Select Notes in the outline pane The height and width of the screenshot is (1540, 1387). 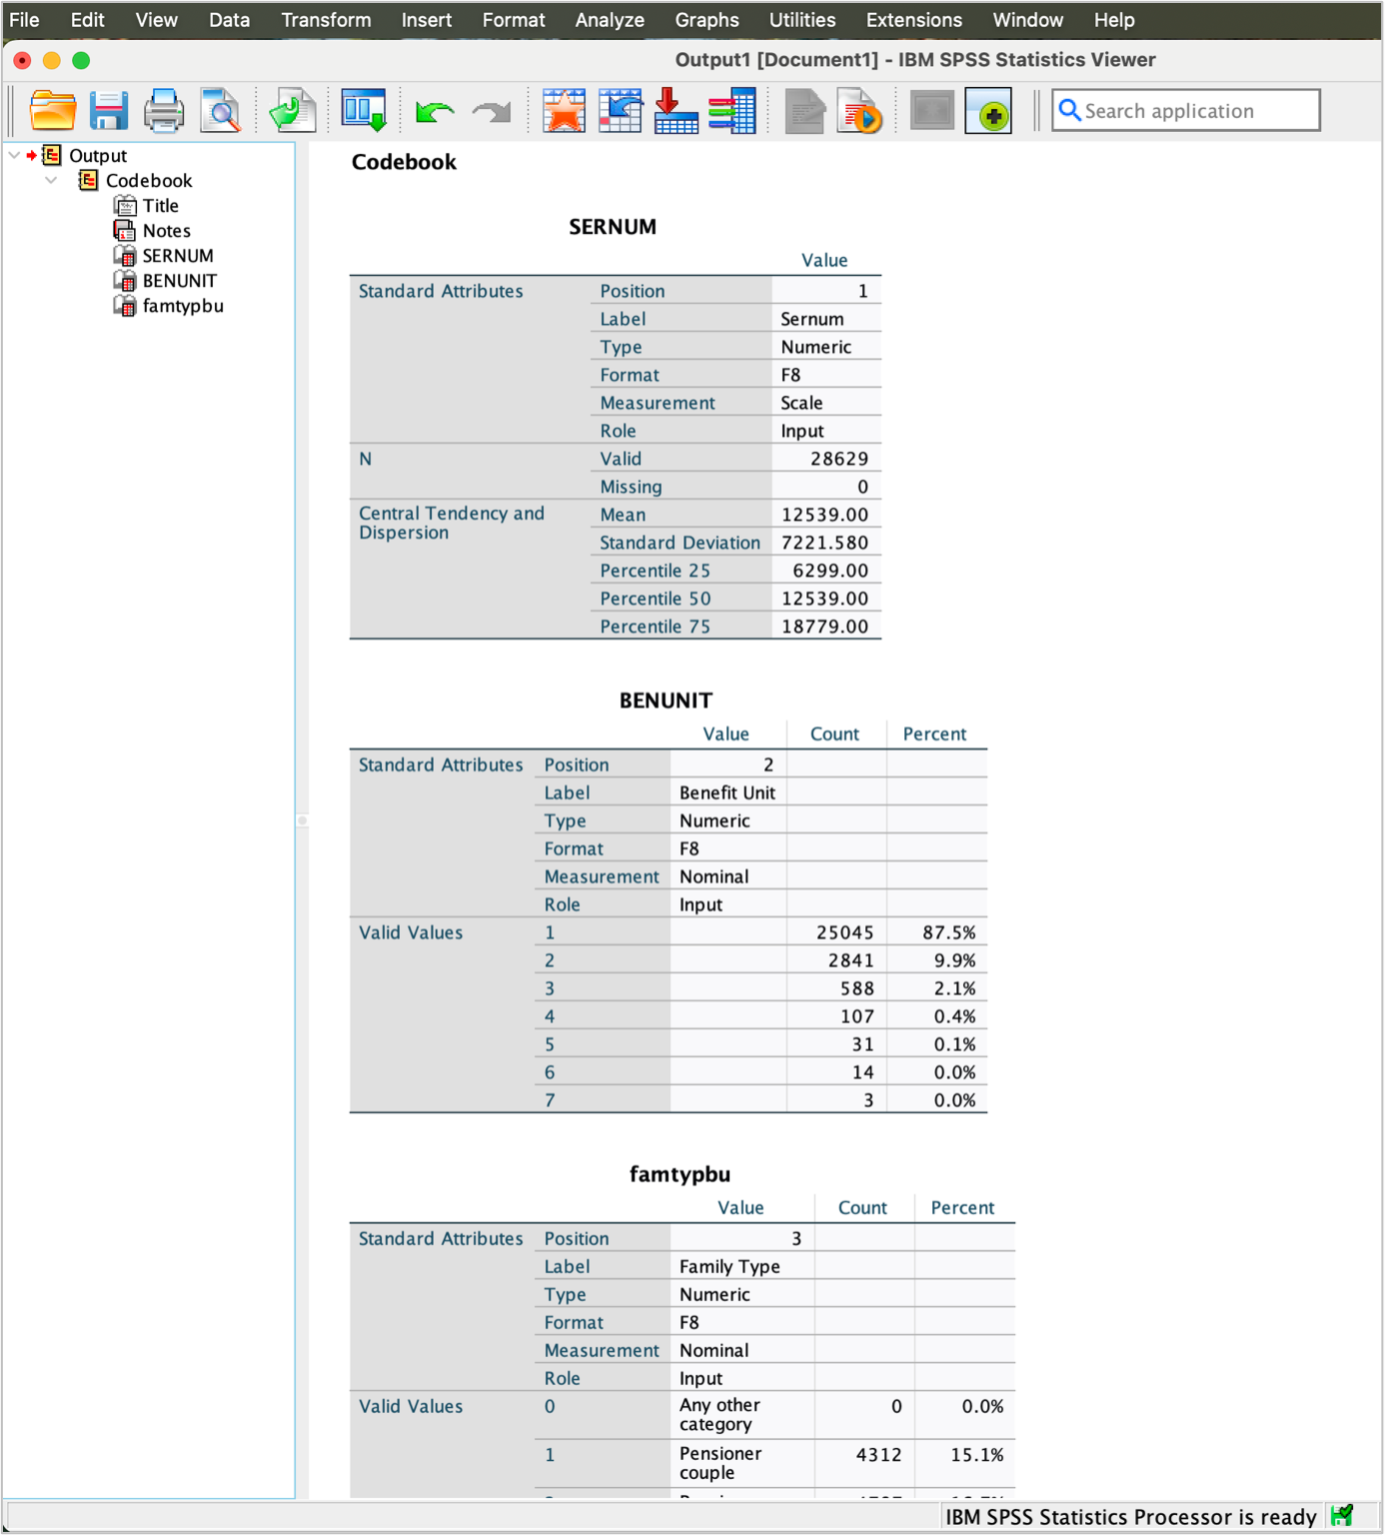click(x=166, y=230)
